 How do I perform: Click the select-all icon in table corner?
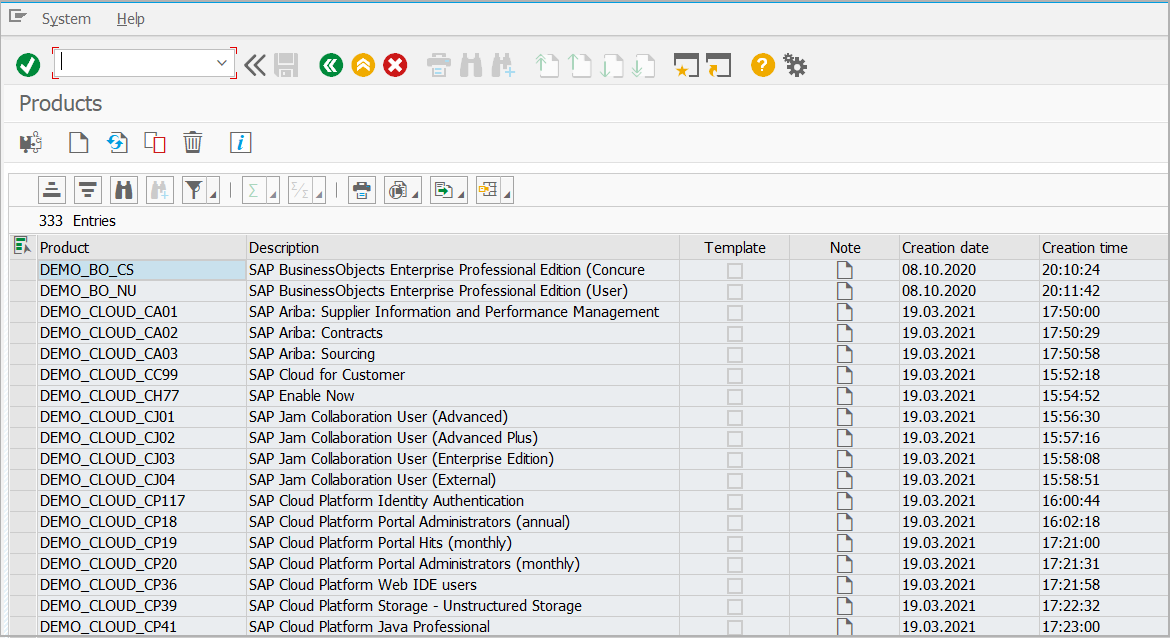coord(22,245)
